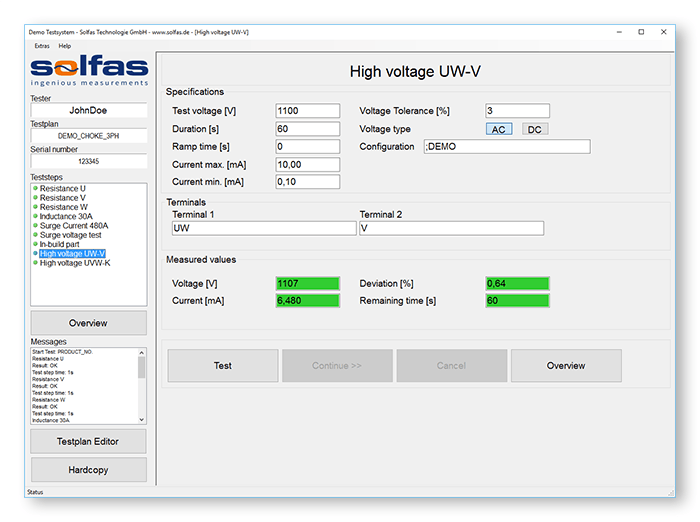Click green status dot of High voltage UVW-K
700x522 pixels.
(x=35, y=263)
